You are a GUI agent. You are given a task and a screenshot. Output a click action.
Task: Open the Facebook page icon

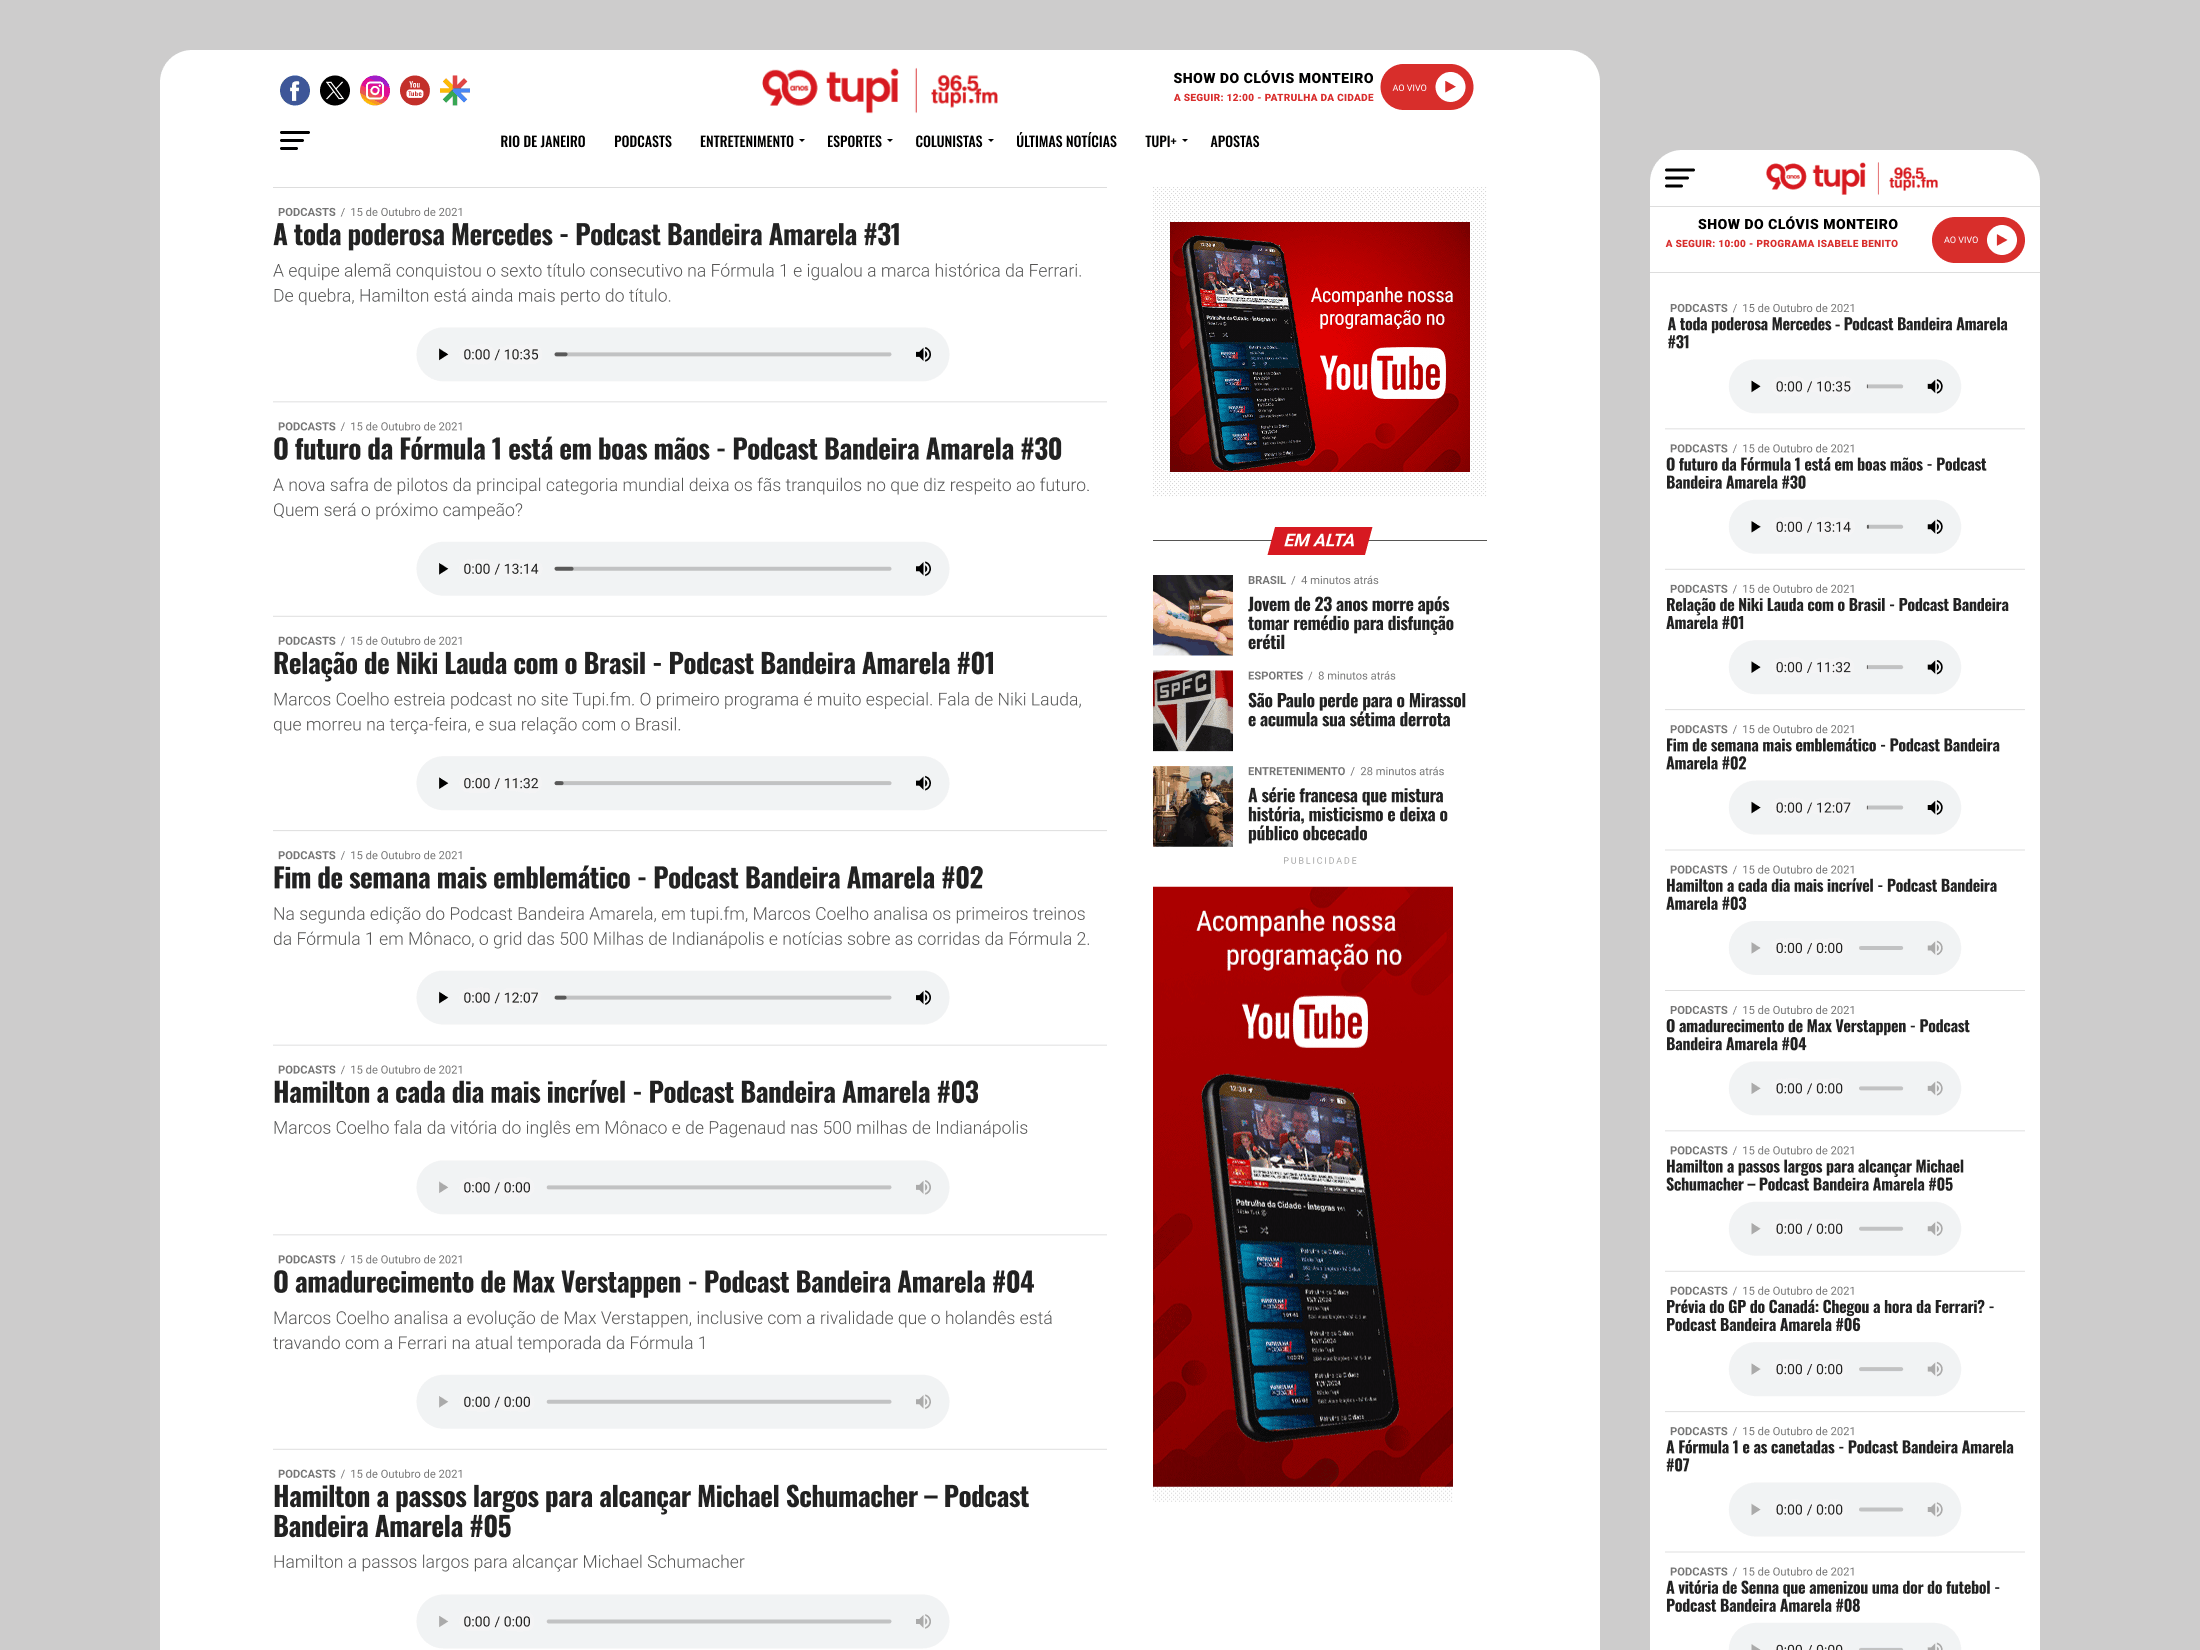tap(295, 90)
